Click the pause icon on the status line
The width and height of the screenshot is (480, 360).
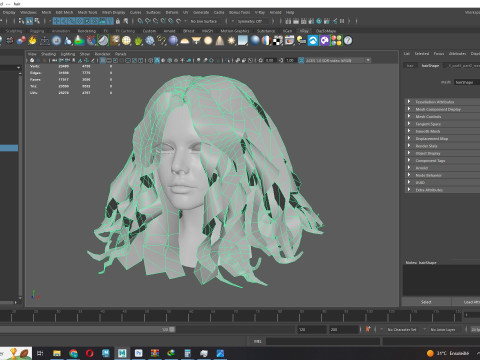click(342, 21)
